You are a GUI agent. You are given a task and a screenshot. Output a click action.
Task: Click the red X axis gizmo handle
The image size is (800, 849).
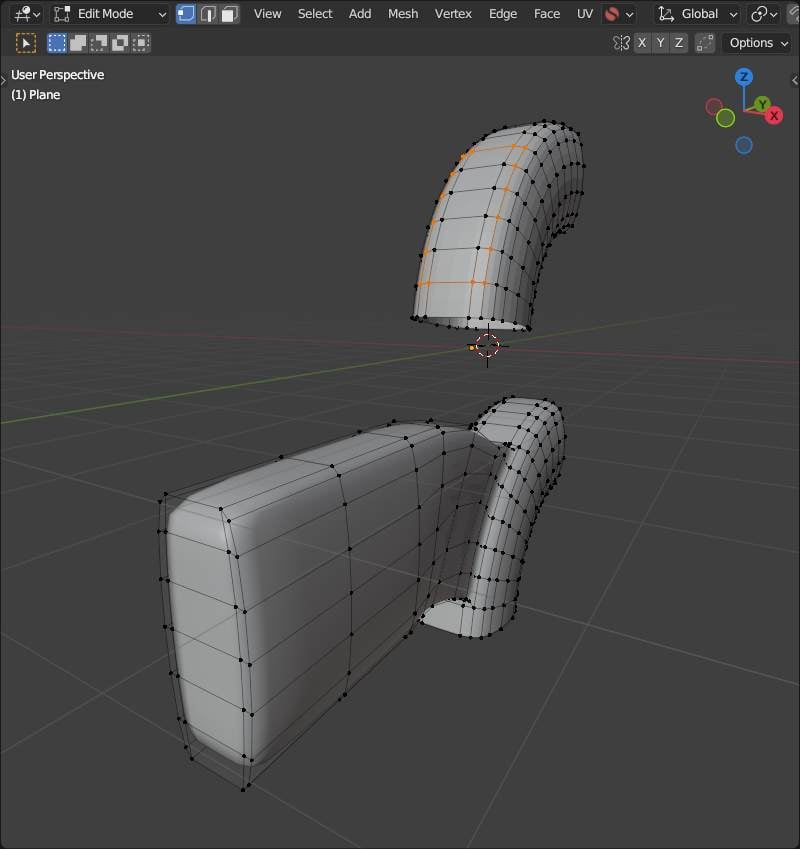pyautogui.click(x=774, y=115)
